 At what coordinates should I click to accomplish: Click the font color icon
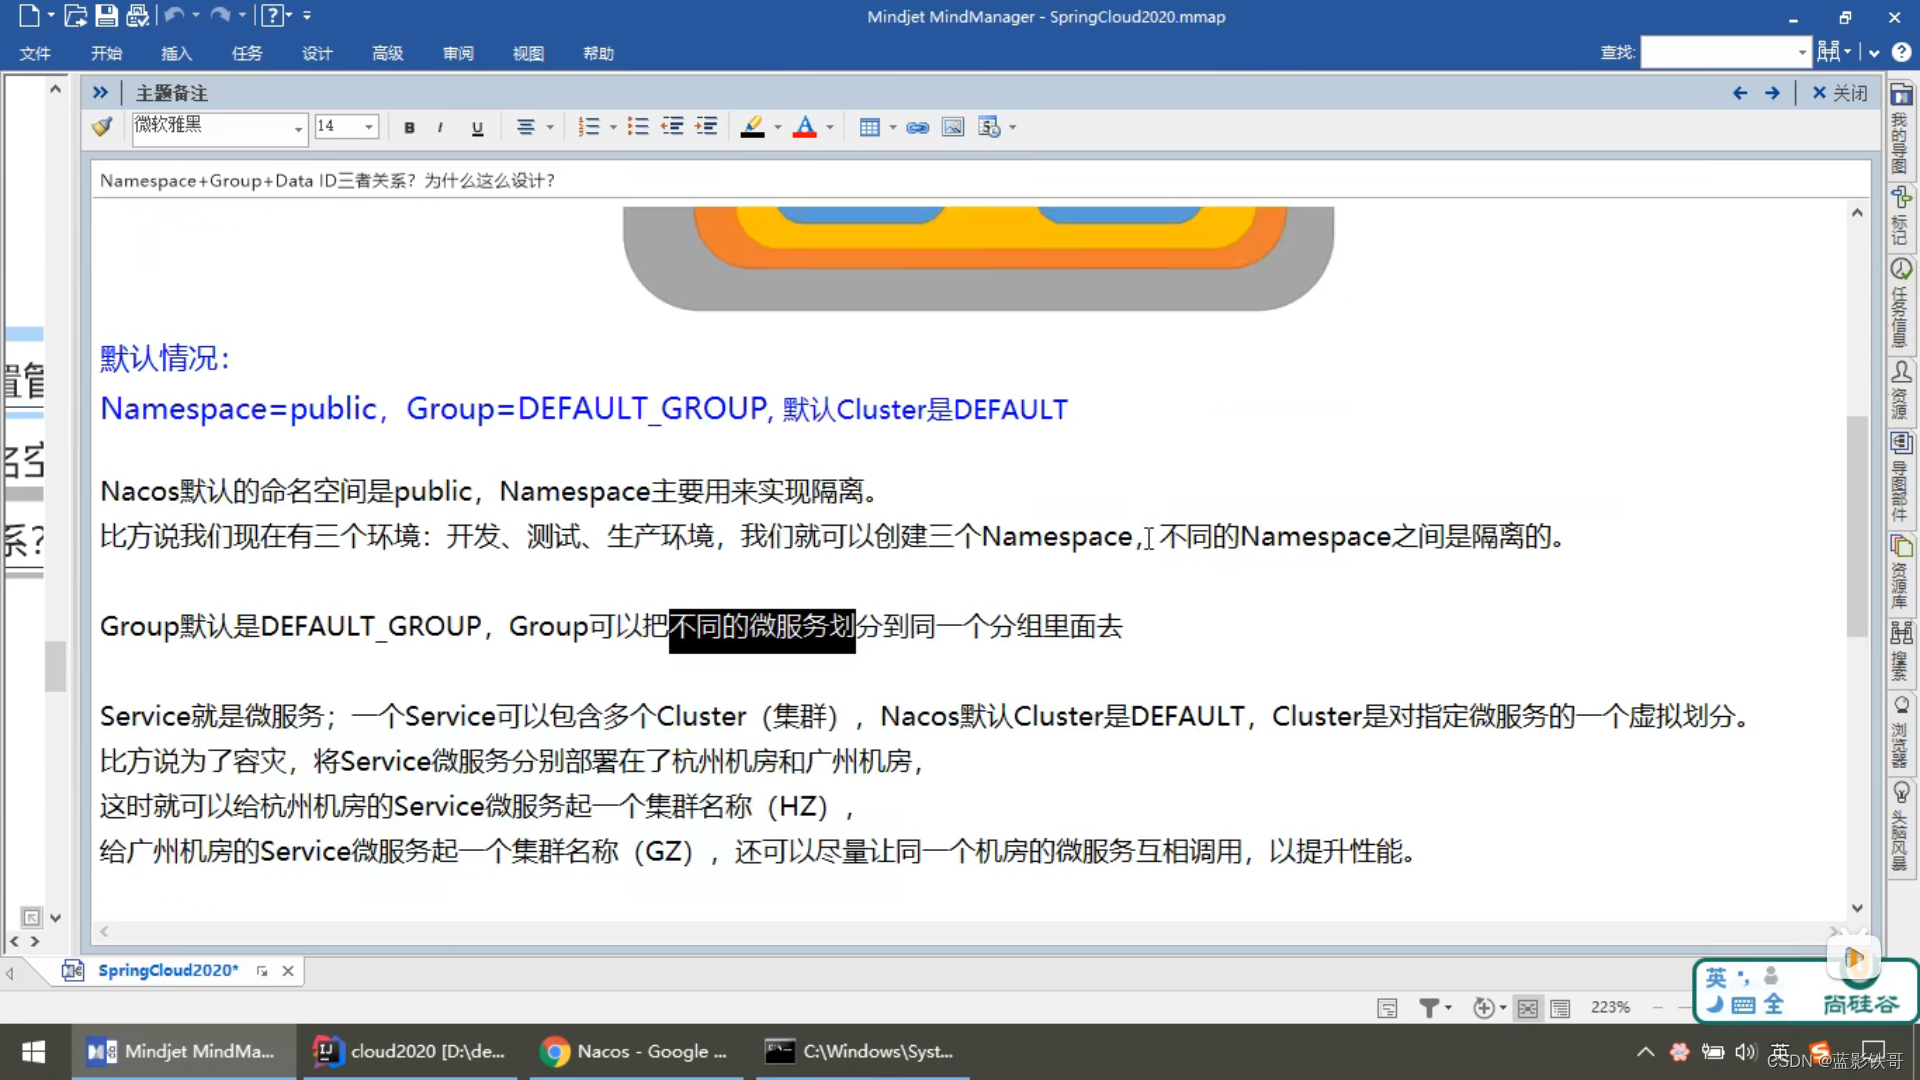pyautogui.click(x=804, y=127)
